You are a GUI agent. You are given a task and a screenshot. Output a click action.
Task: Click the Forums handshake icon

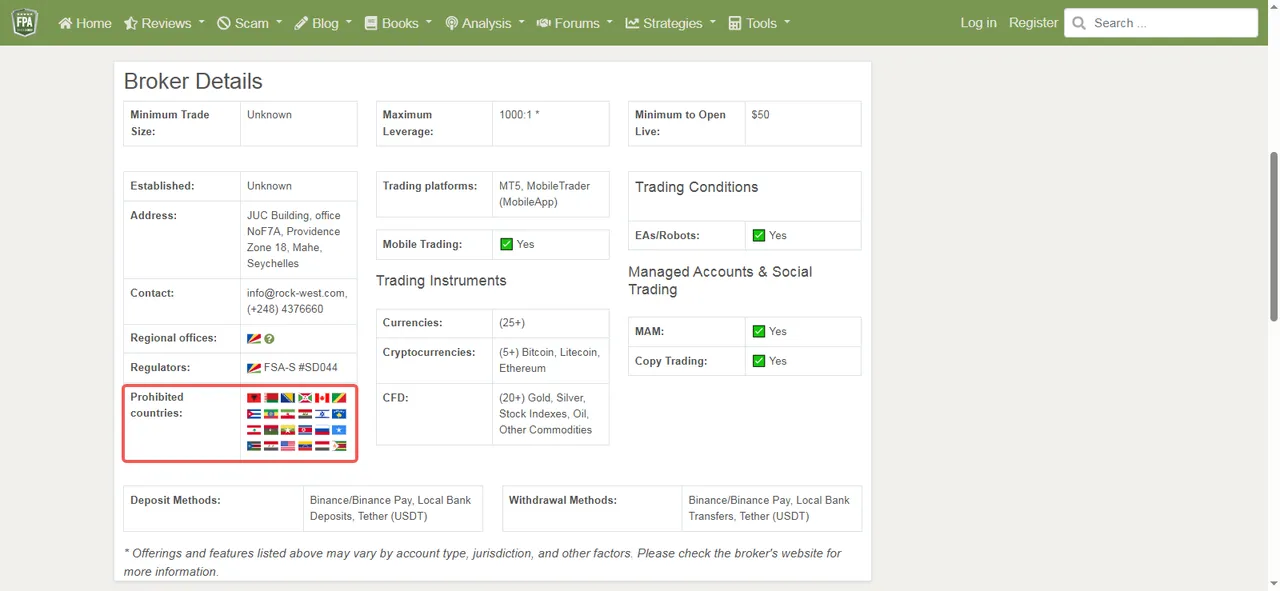coord(544,23)
